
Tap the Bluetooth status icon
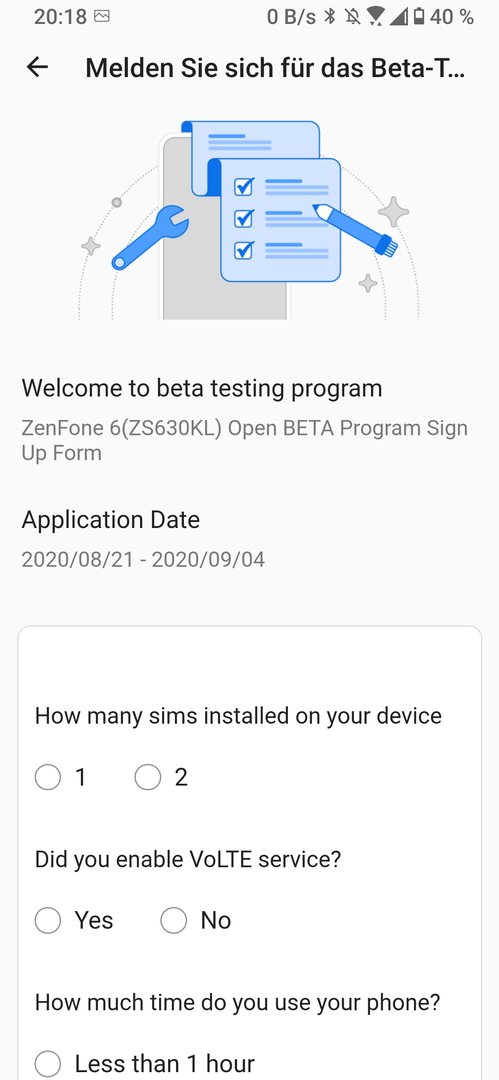point(330,17)
